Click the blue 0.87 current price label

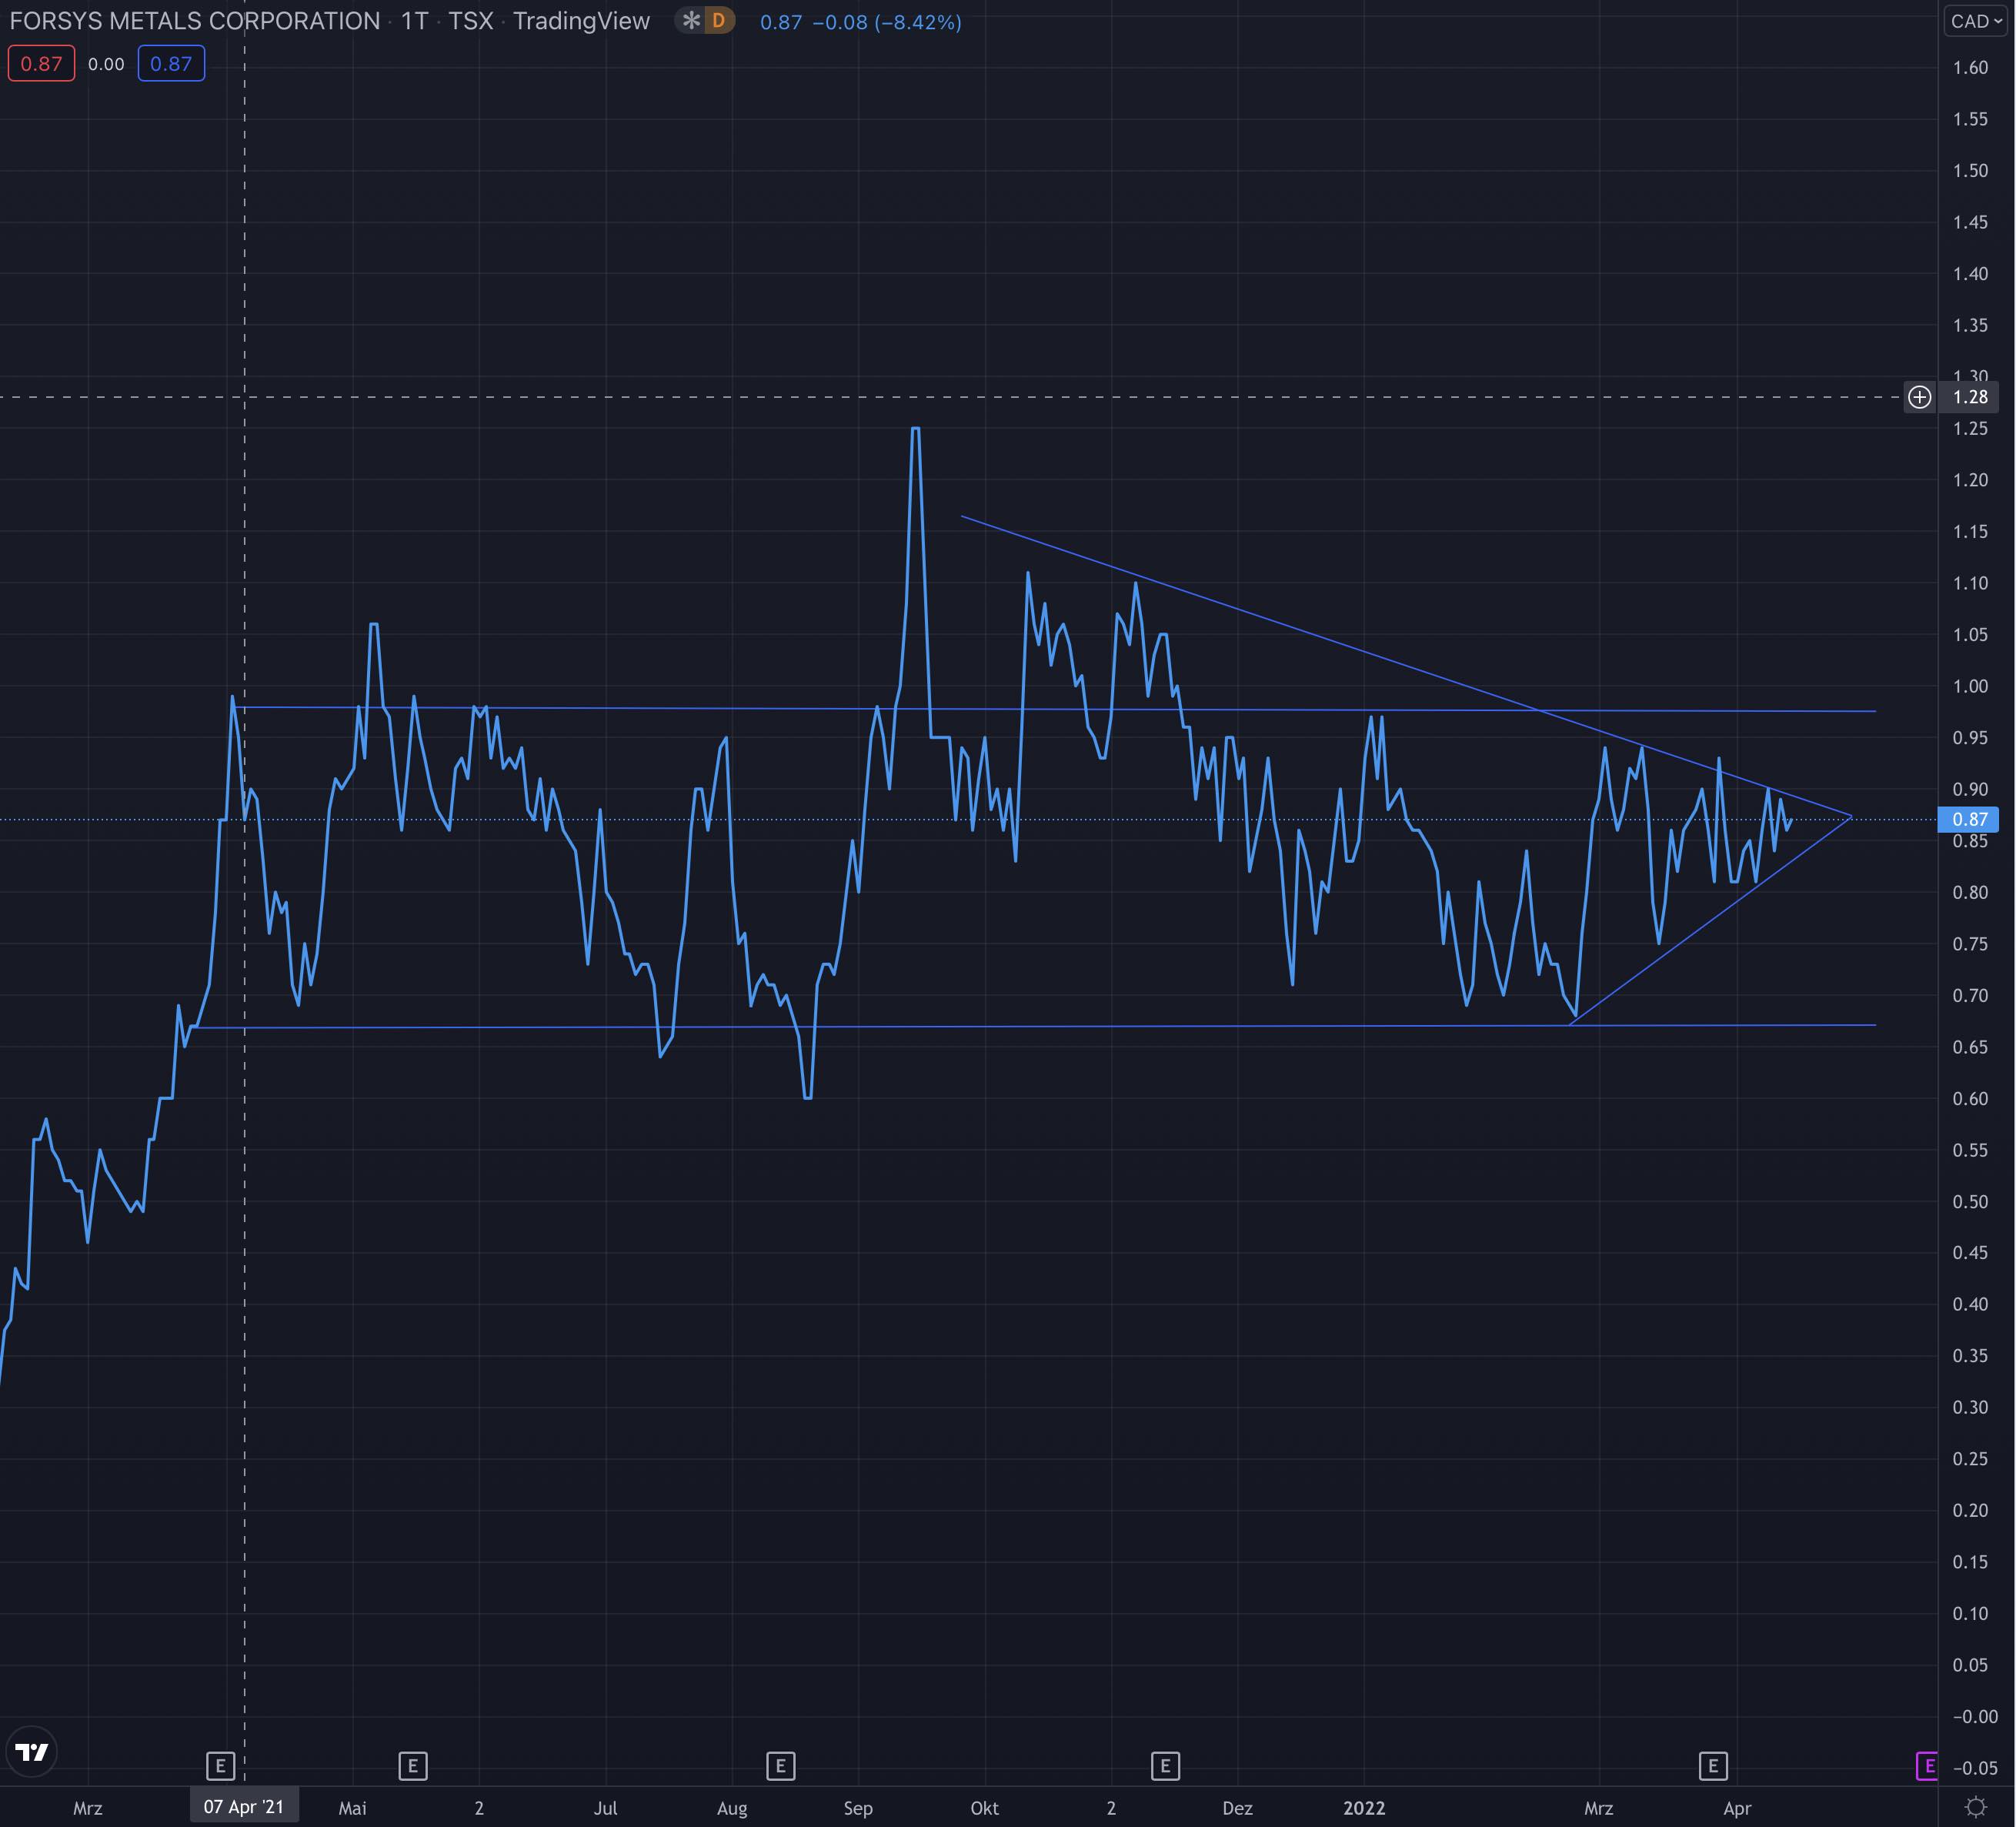(x=1969, y=819)
